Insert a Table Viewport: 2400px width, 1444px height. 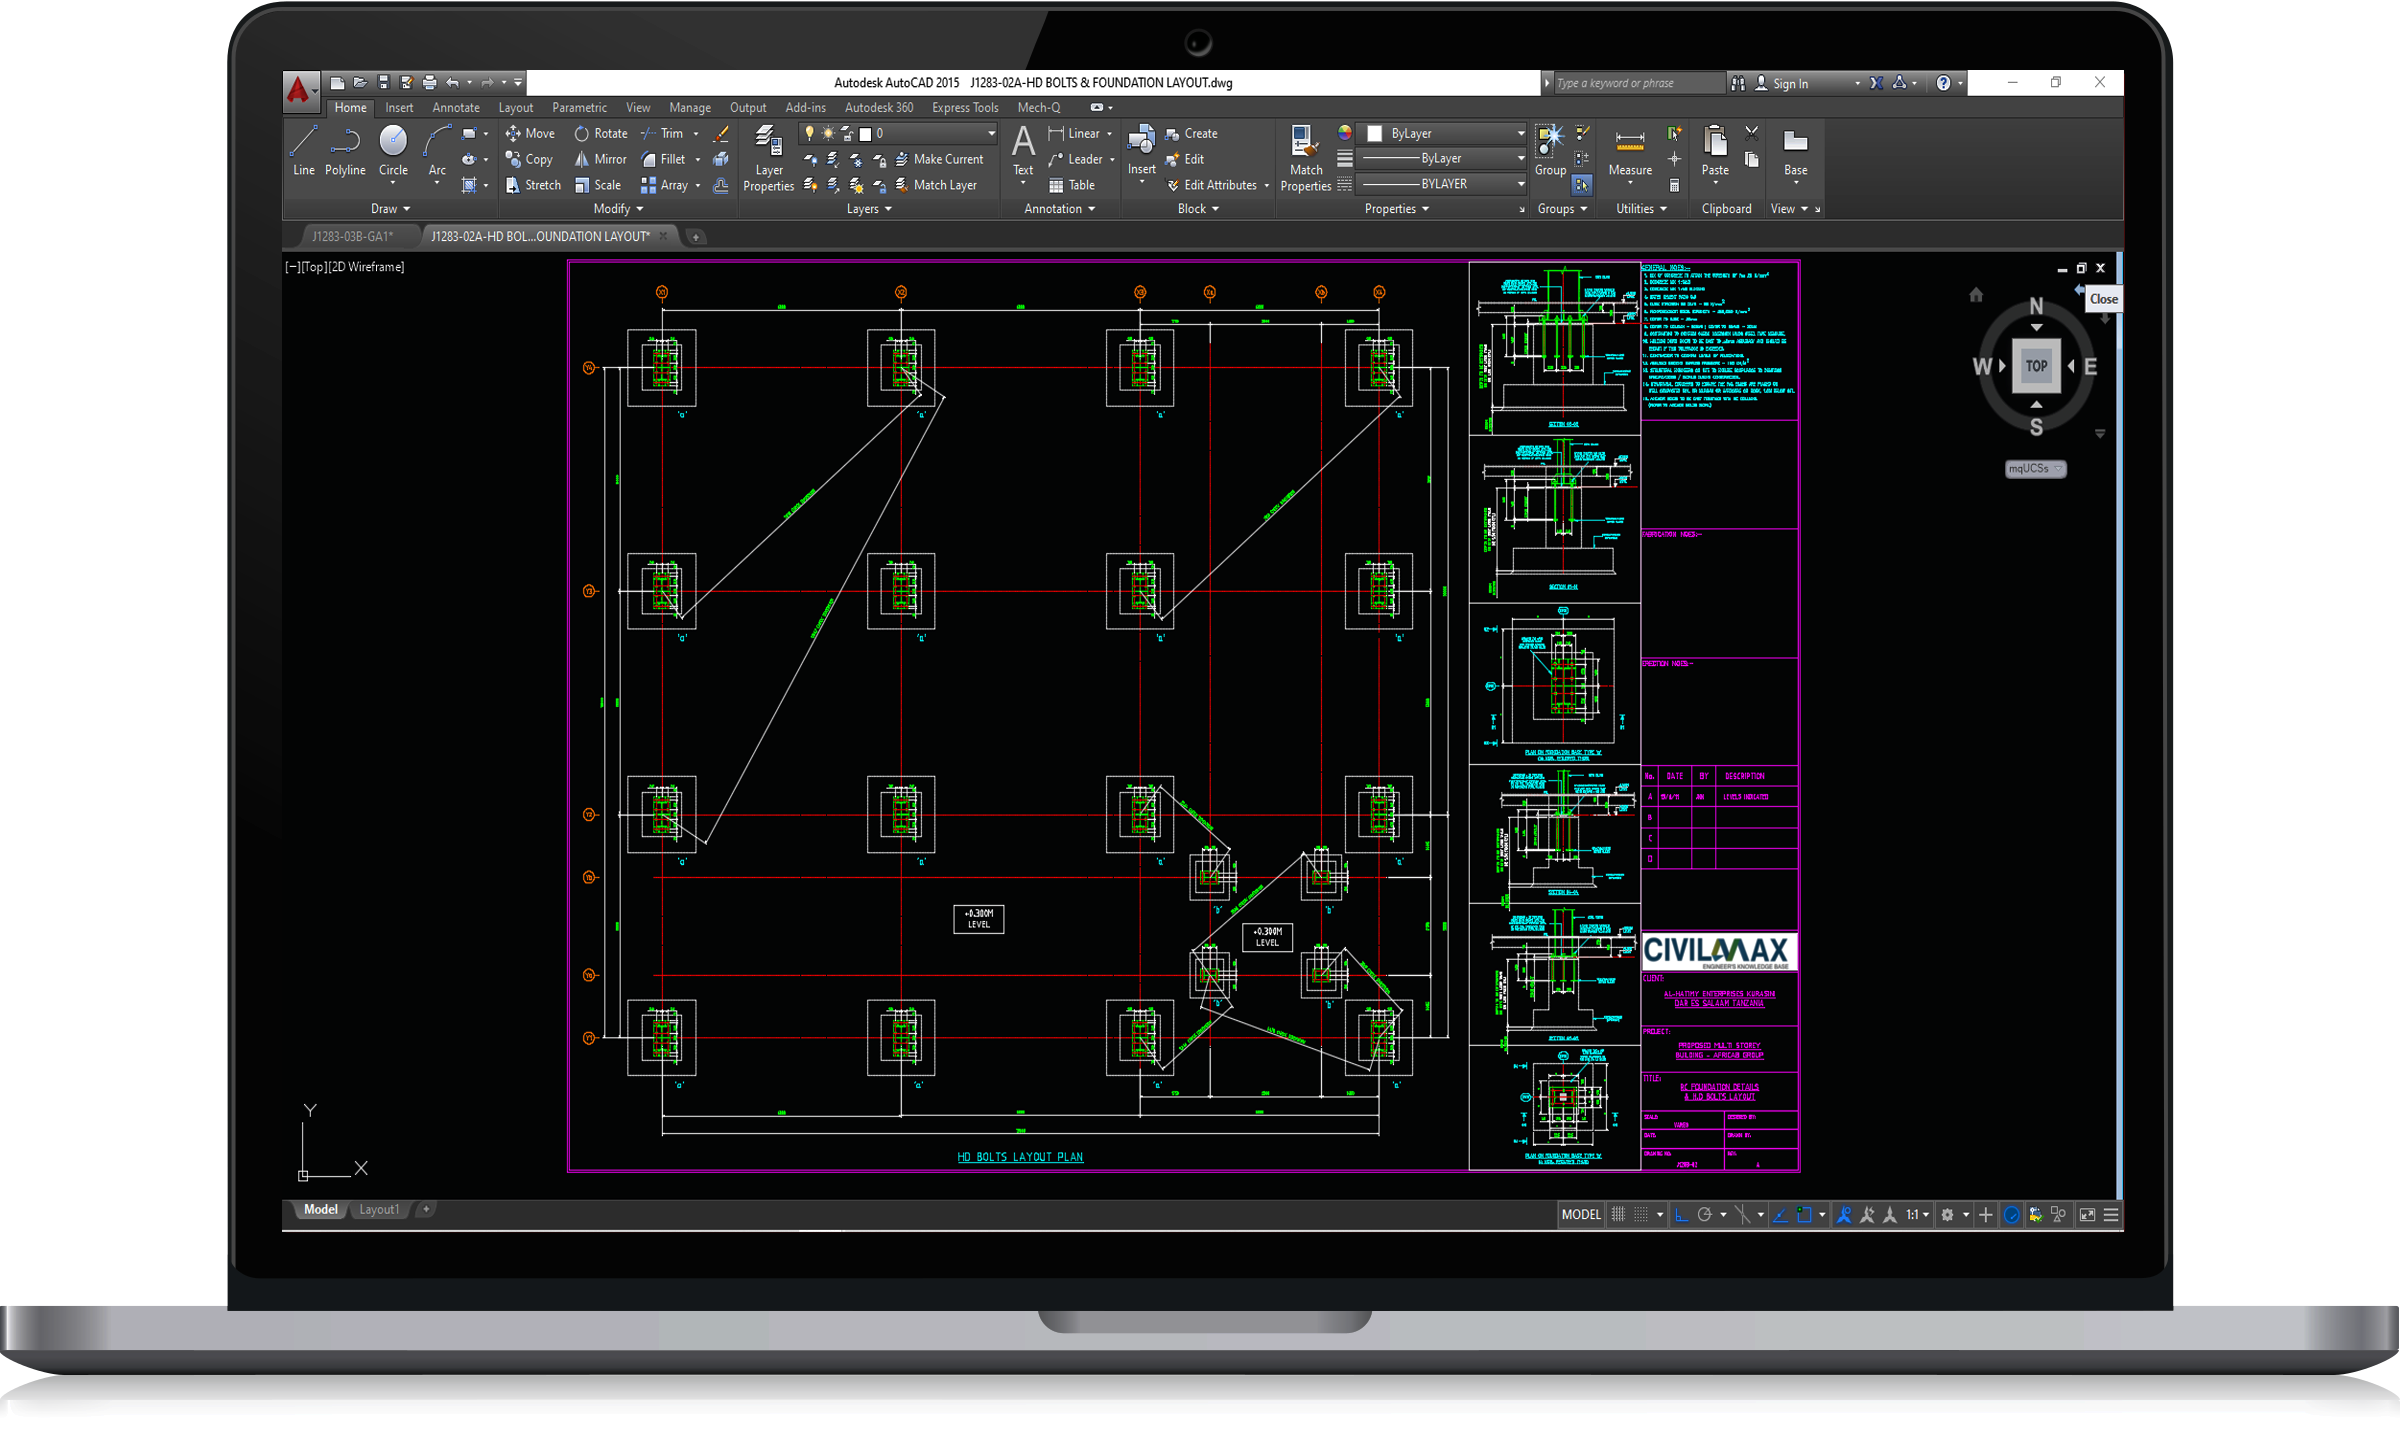[x=1071, y=185]
